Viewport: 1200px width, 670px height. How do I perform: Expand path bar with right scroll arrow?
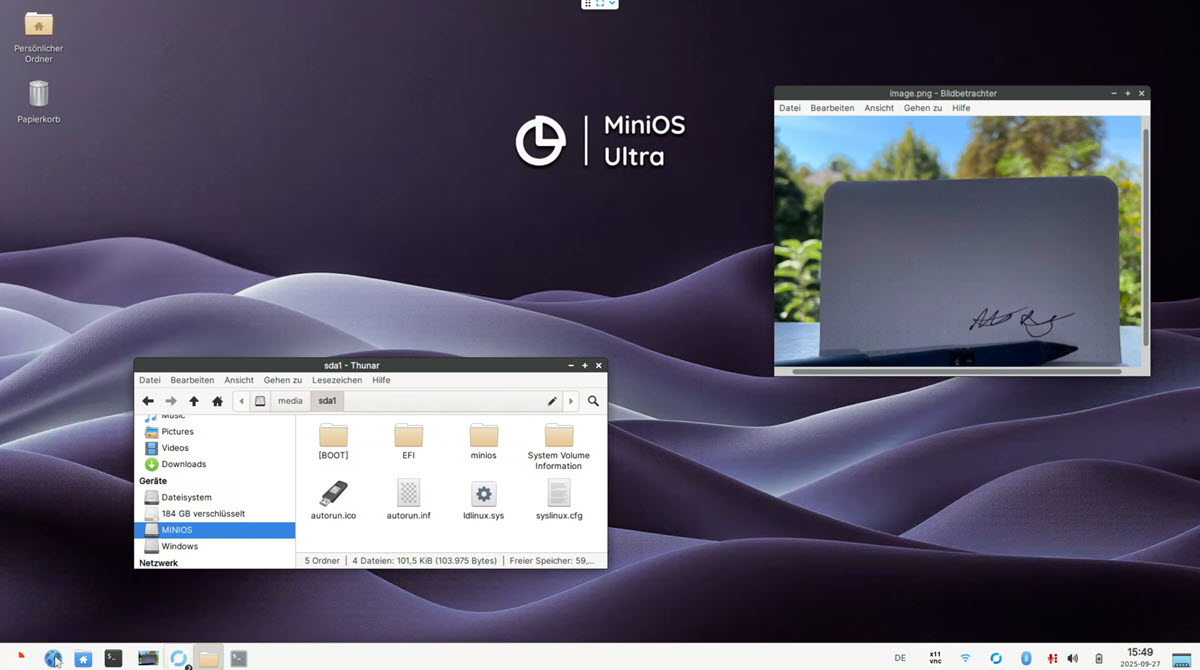click(x=571, y=401)
